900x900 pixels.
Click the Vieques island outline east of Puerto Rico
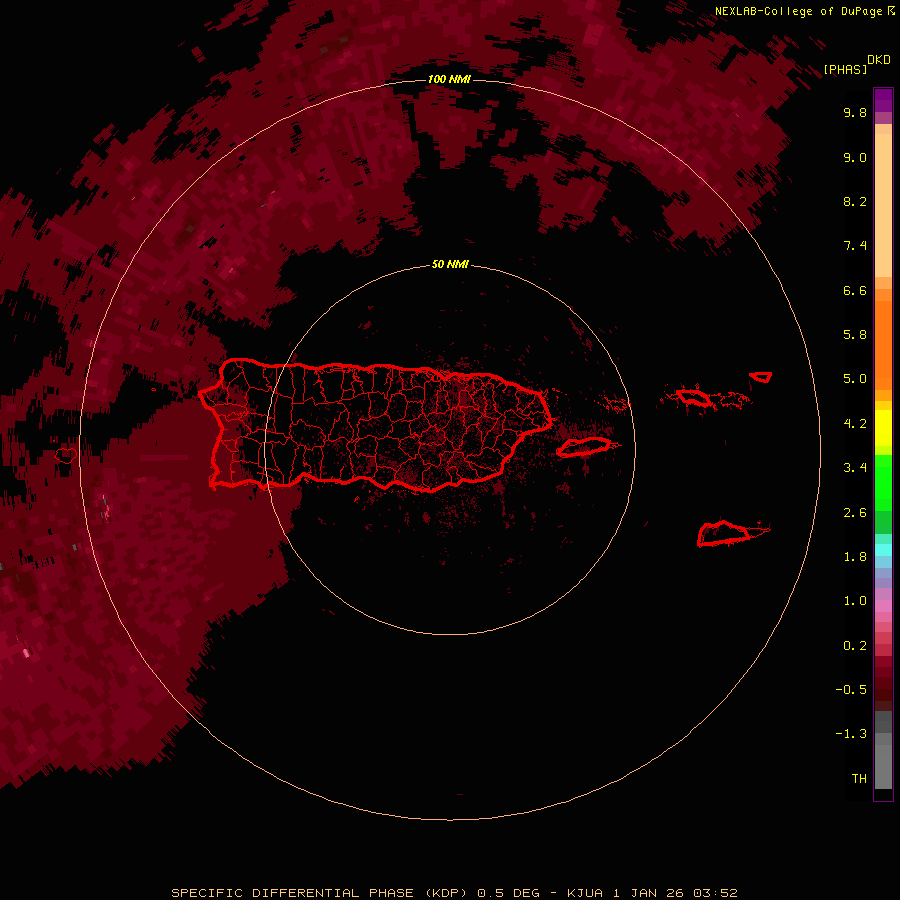click(583, 447)
